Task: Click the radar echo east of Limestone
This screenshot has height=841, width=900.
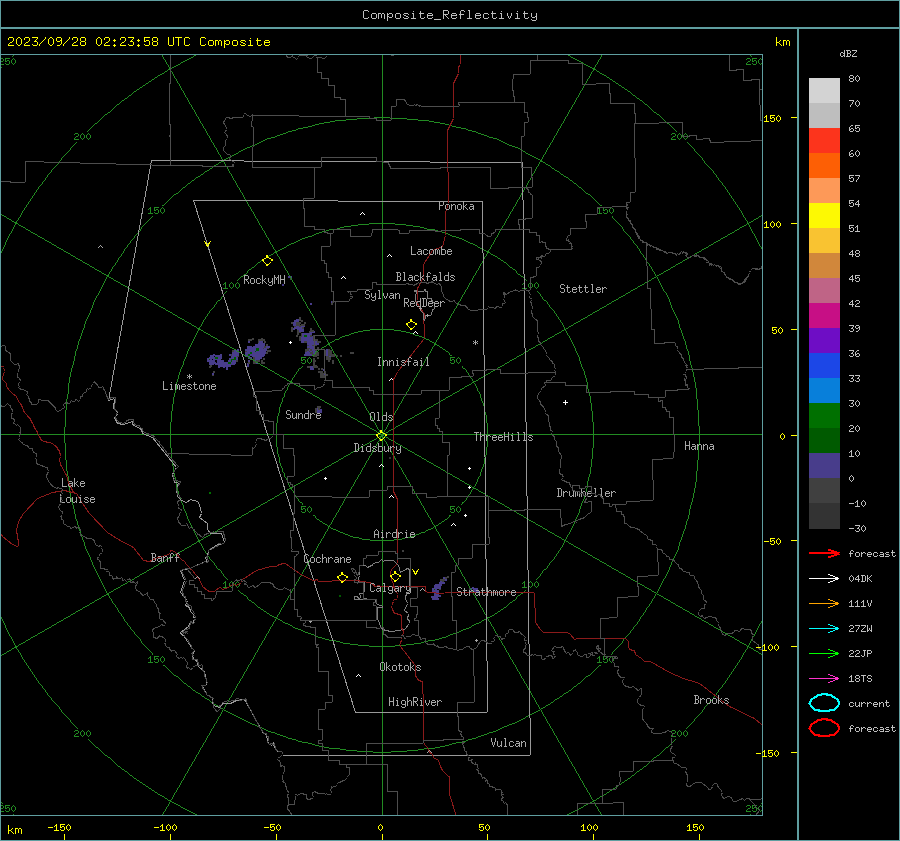Action: click(x=224, y=360)
